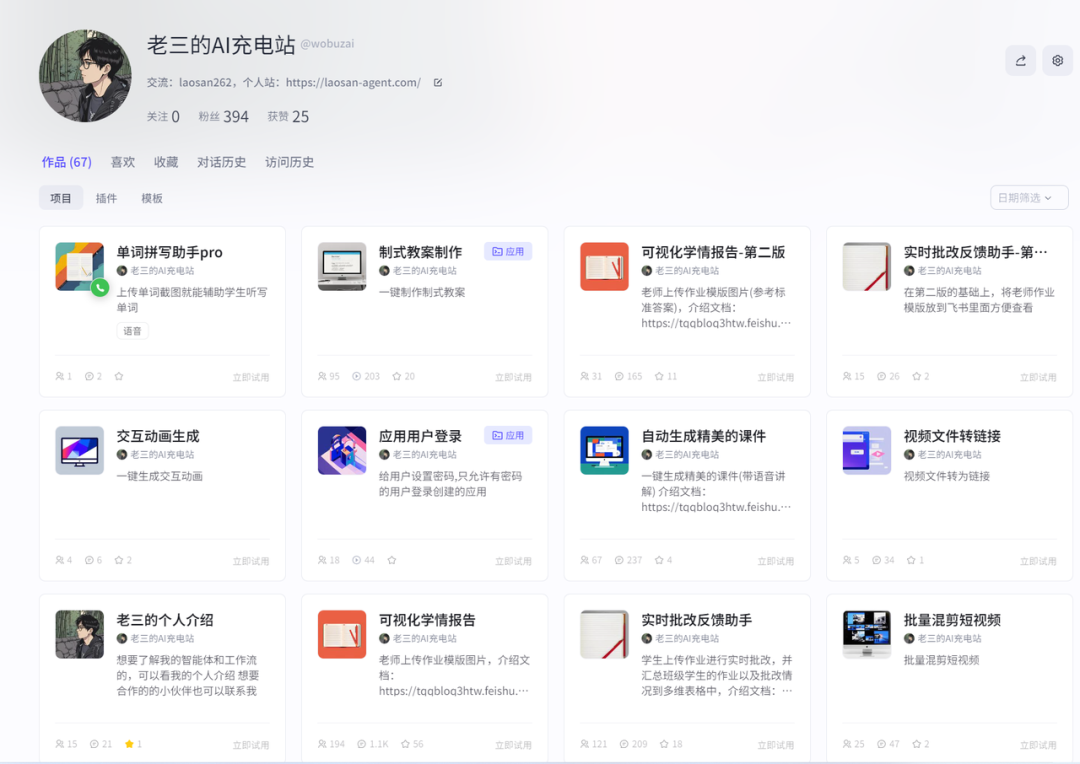
Task: Open the laosan-agent.com personal site link
Action: tap(355, 83)
